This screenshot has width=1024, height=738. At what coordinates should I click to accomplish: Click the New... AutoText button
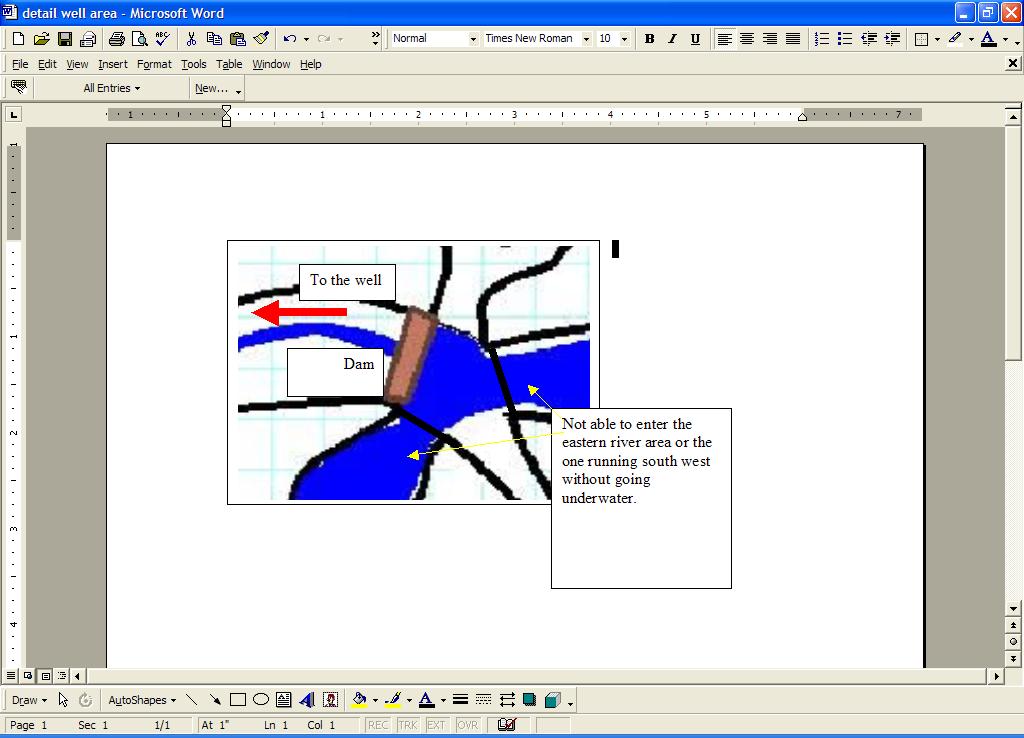click(x=212, y=88)
